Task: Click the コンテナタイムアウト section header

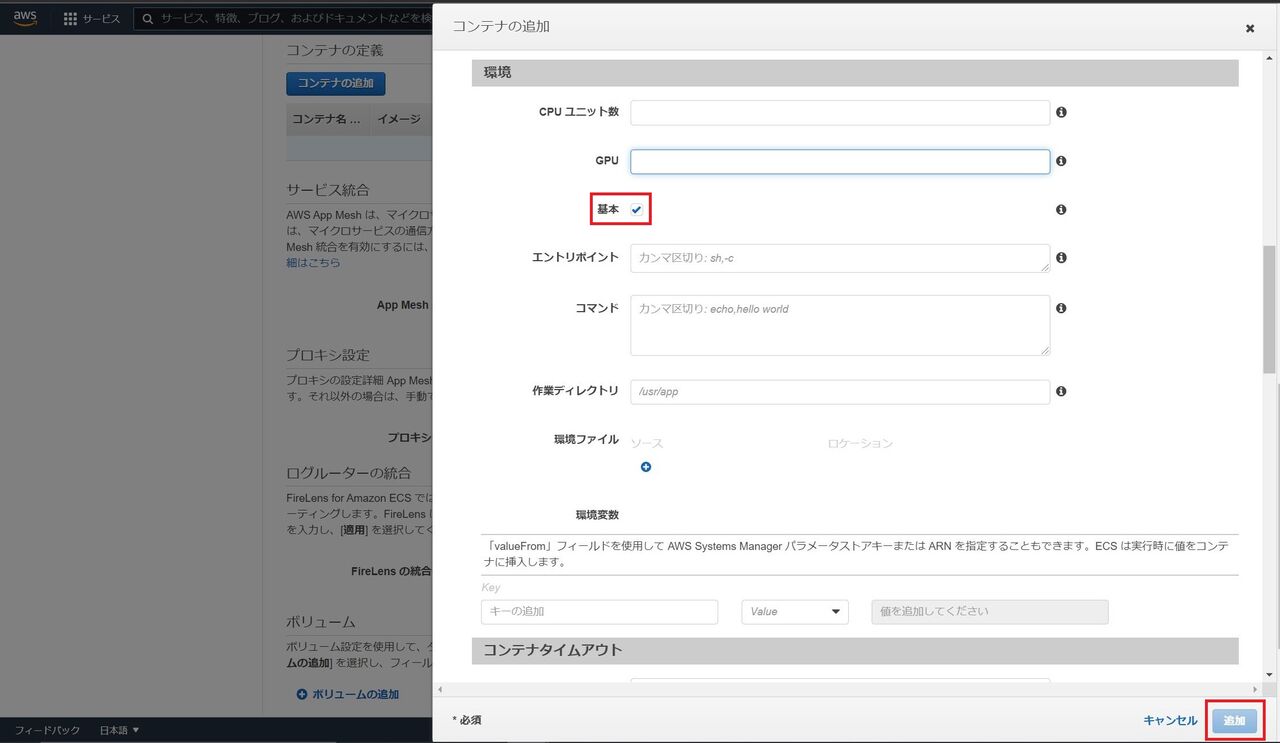Action: 855,651
